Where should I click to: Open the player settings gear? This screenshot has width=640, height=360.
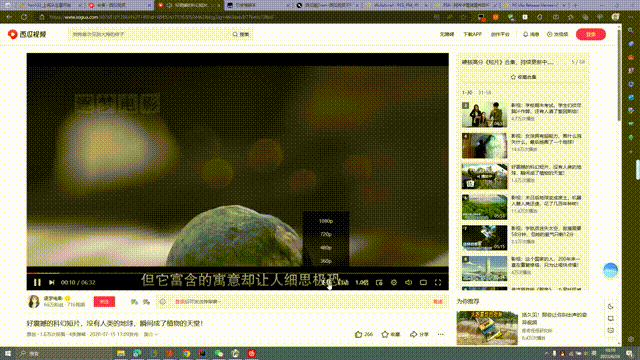[x=394, y=282]
